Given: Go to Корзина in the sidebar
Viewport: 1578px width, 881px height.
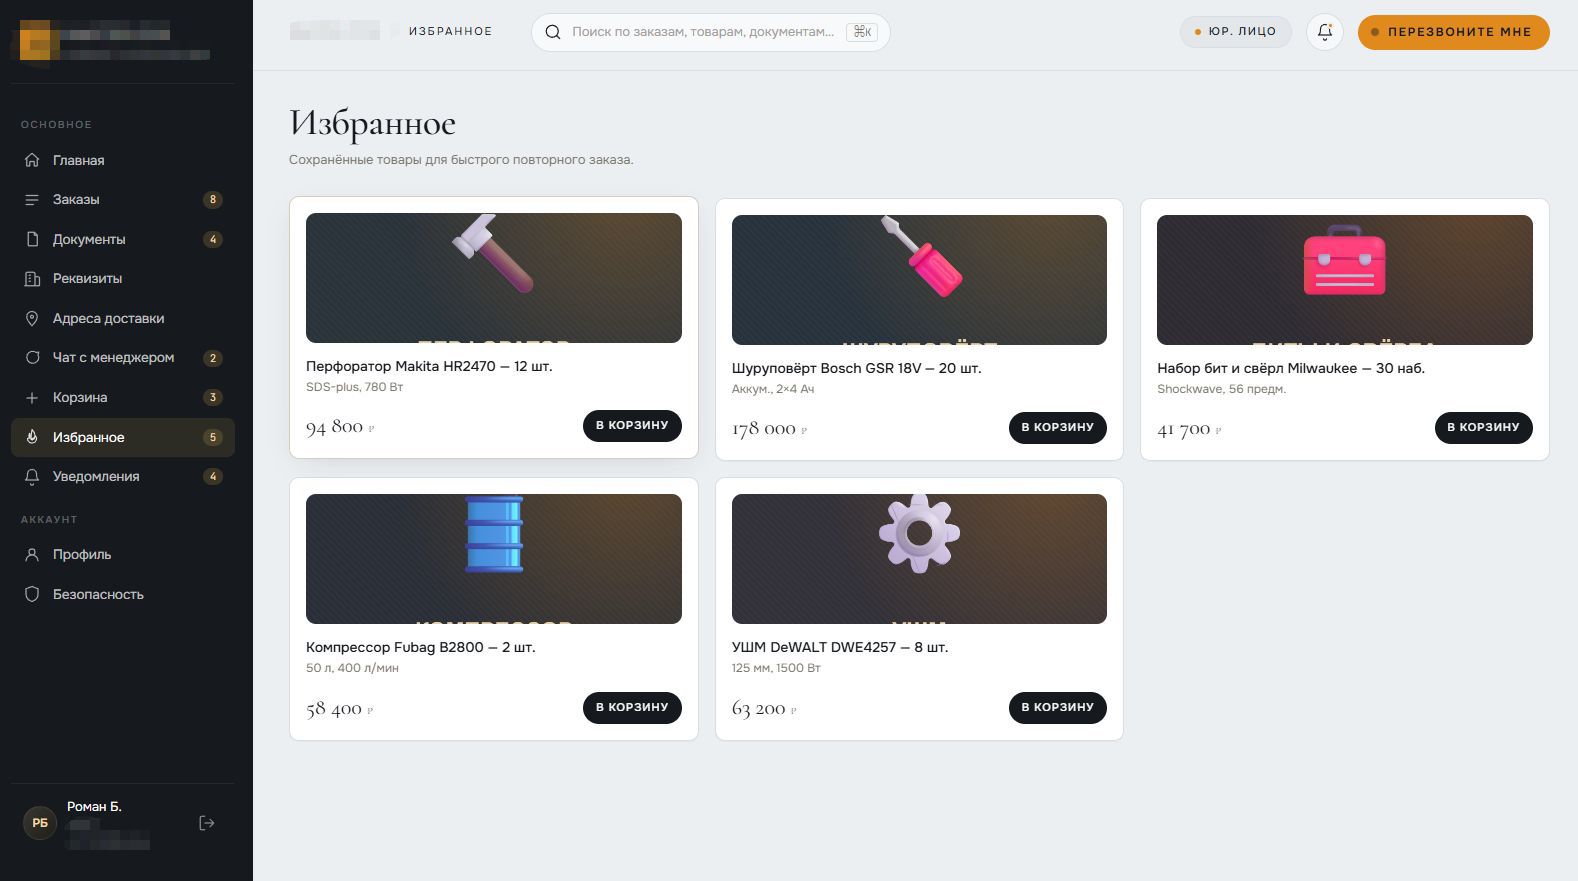Looking at the screenshot, I should click(123, 398).
